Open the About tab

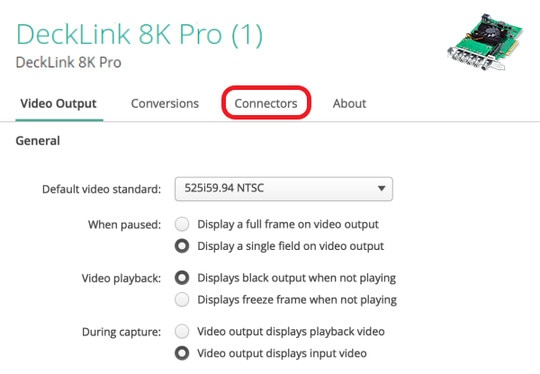pyautogui.click(x=349, y=103)
